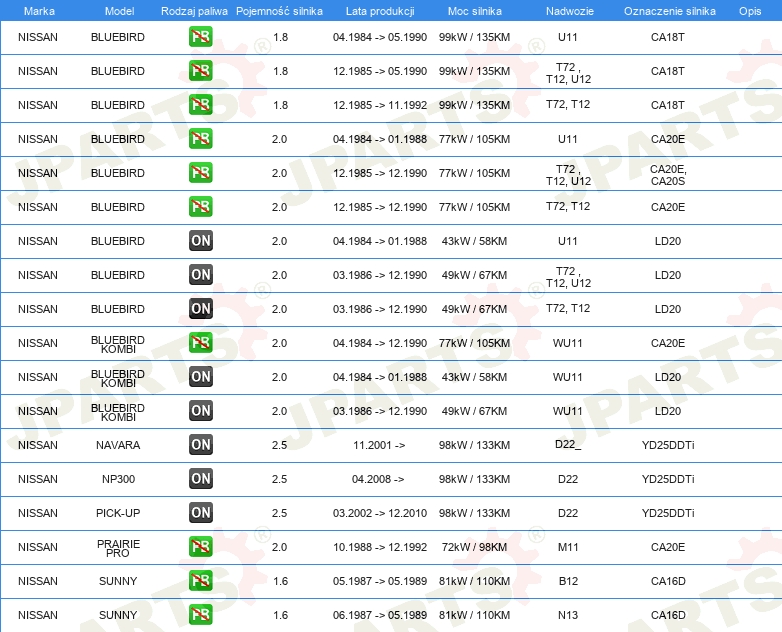Click NISSAN make cell in Prairie Pro row
The height and width of the screenshot is (632, 782).
coord(38,547)
